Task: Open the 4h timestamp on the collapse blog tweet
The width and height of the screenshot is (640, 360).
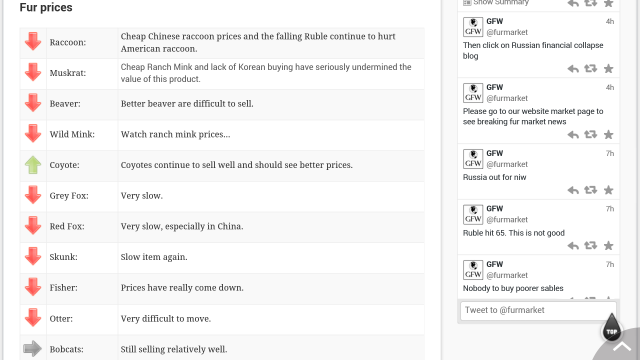Action: click(x=610, y=21)
